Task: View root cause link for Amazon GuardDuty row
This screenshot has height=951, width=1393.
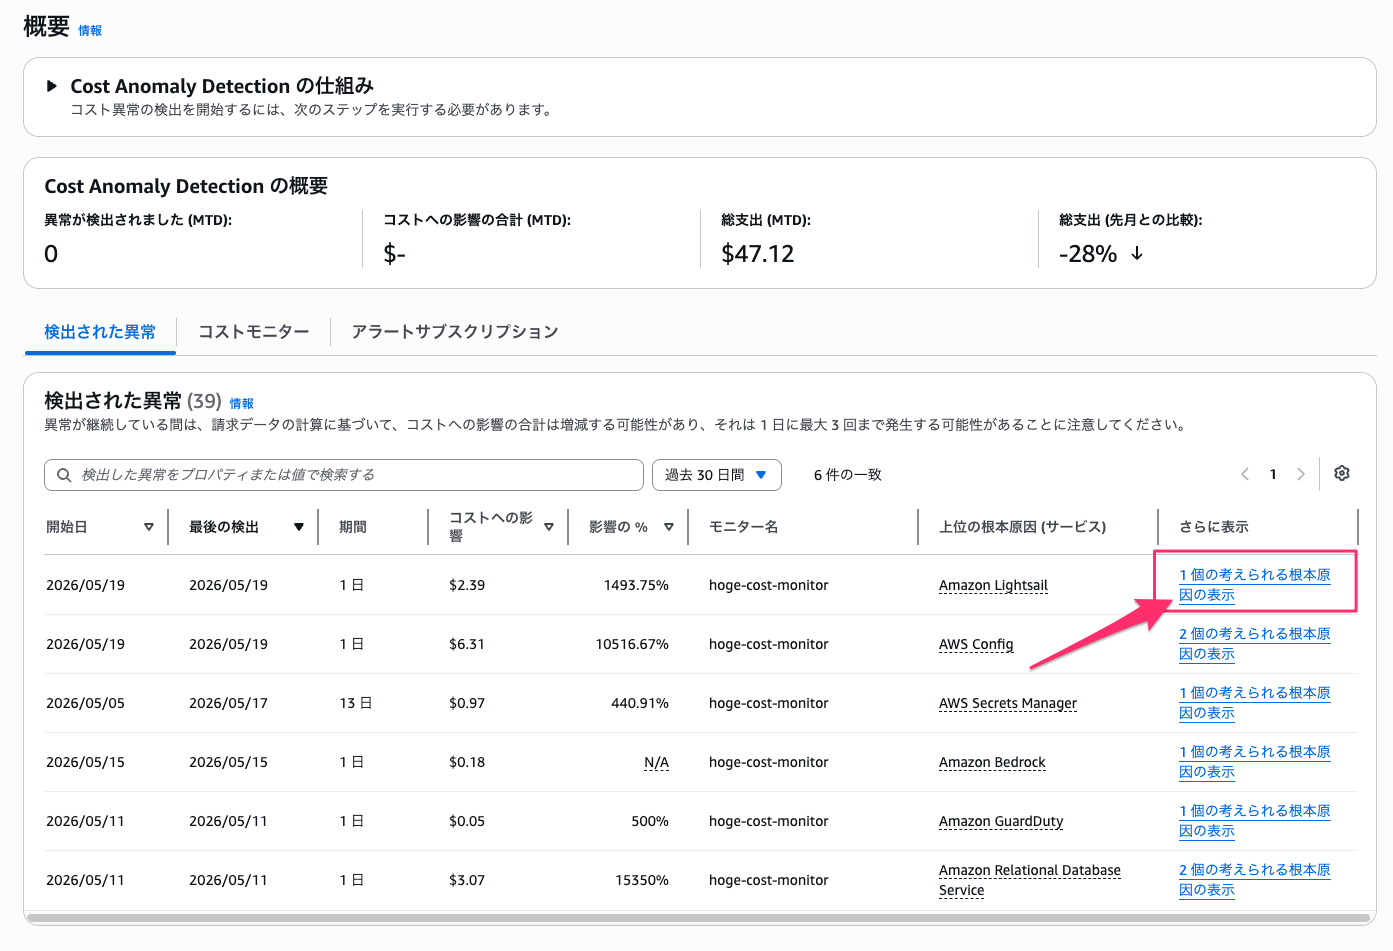Action: [x=1255, y=821]
